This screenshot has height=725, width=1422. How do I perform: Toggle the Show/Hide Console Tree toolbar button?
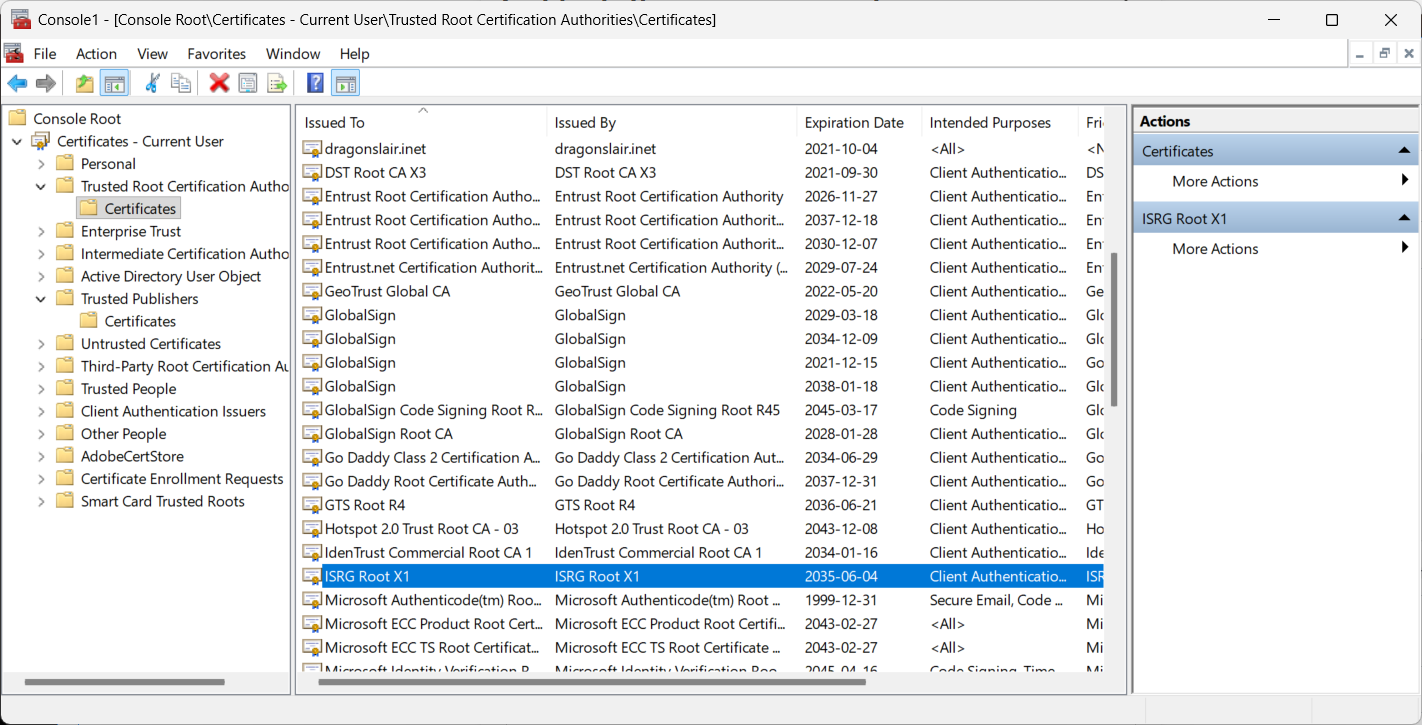[114, 83]
